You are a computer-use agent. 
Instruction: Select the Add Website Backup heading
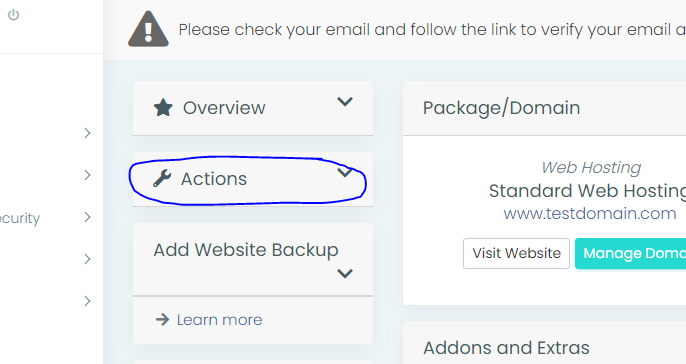coord(246,250)
